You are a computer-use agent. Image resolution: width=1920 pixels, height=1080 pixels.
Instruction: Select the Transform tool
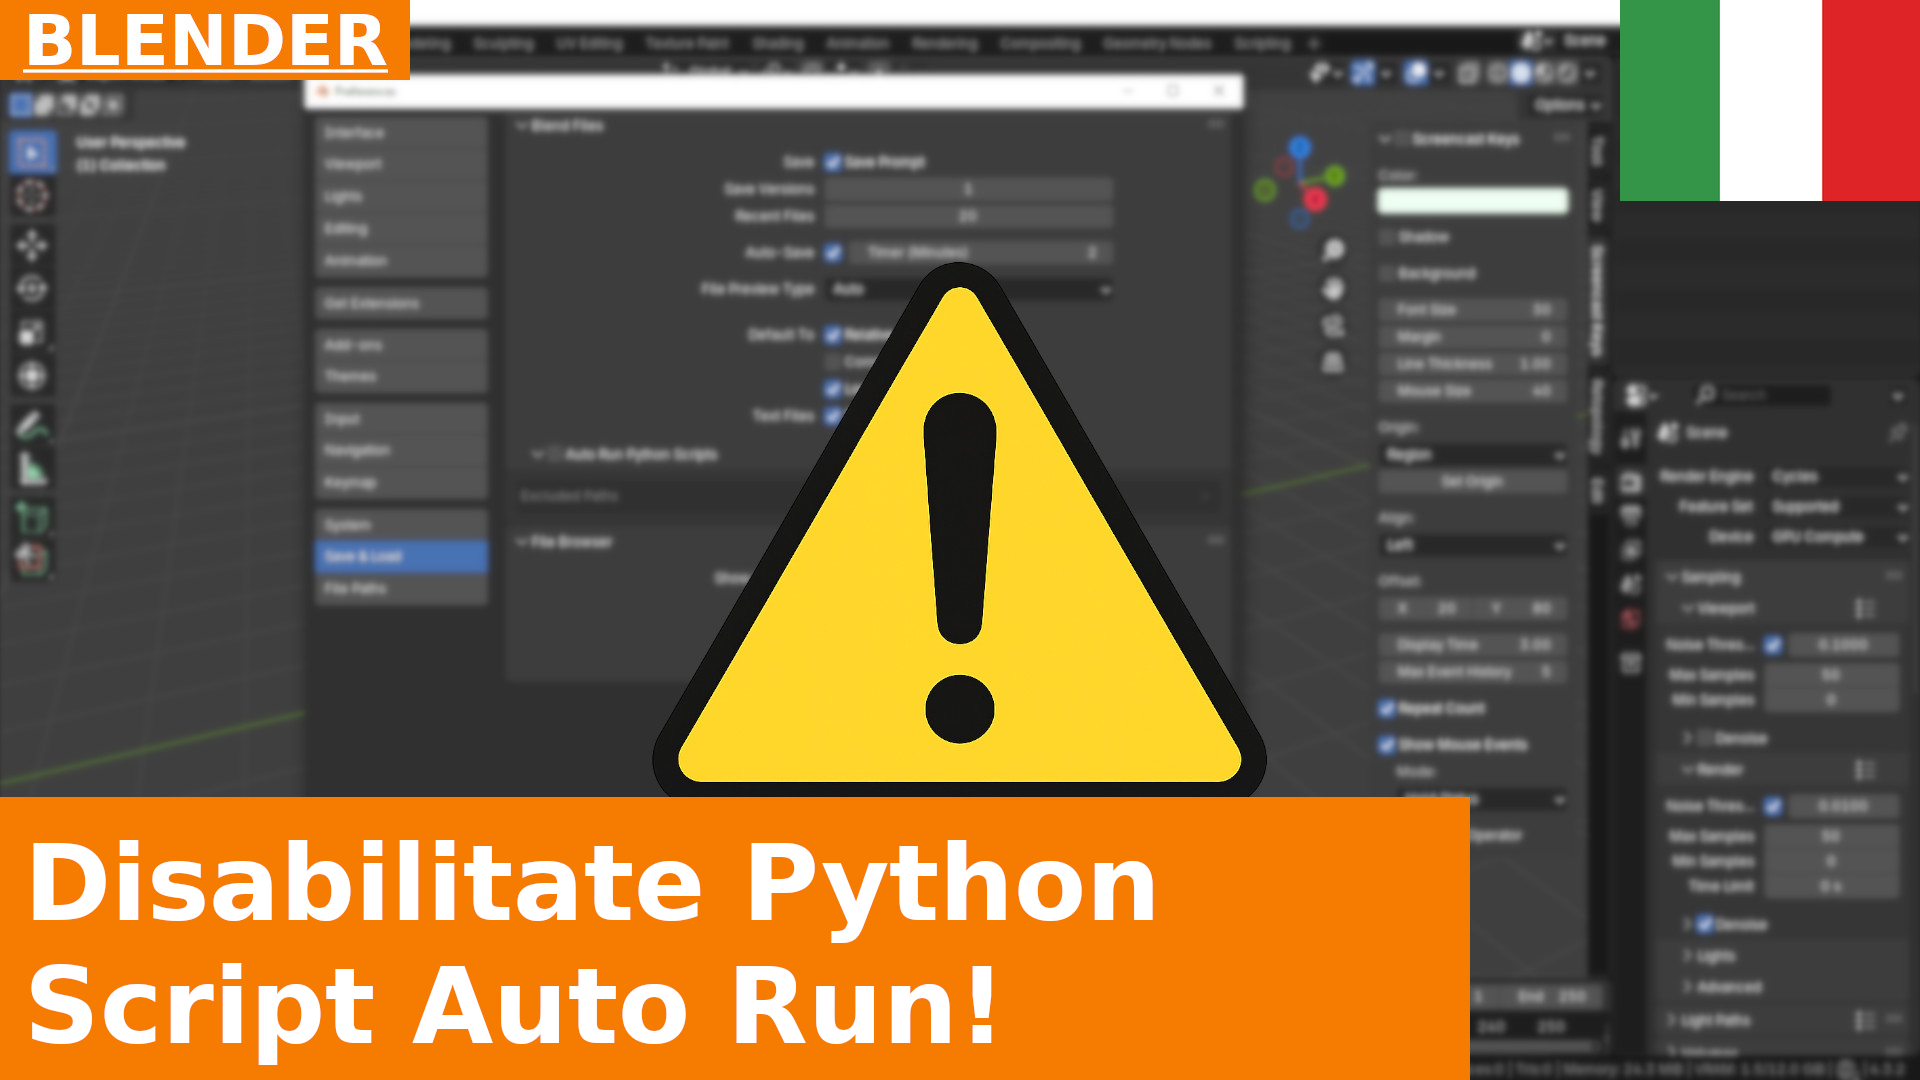pos(32,376)
